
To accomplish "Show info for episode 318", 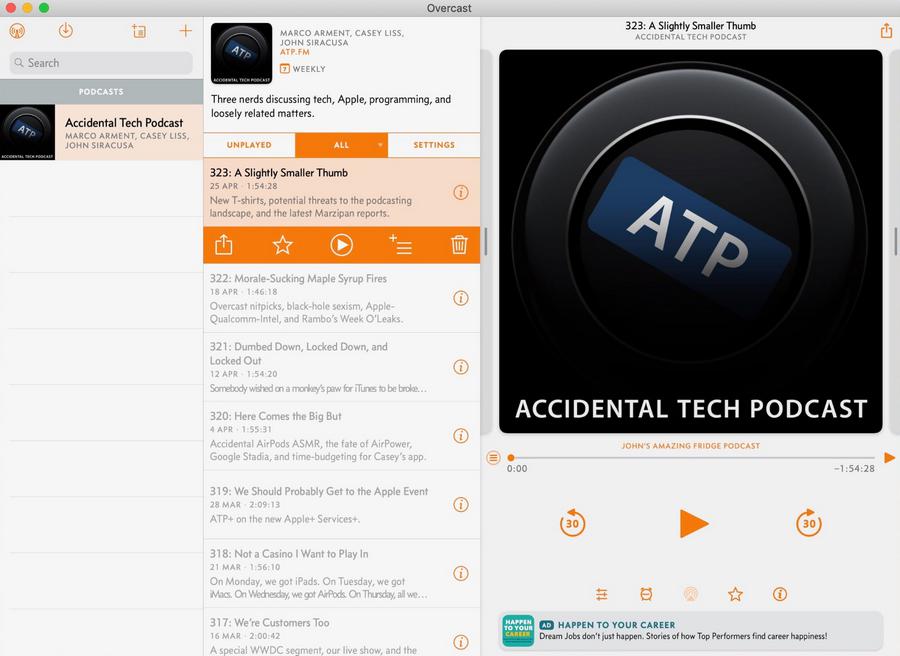I will (x=461, y=574).
